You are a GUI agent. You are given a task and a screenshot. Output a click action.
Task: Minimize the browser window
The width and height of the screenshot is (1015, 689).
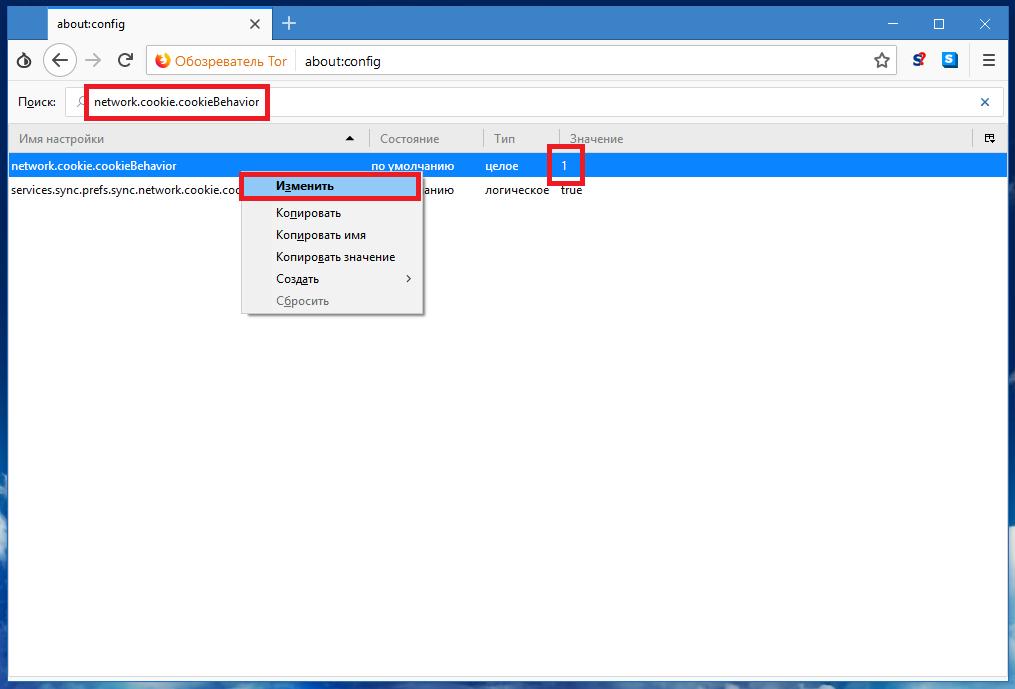pos(893,24)
